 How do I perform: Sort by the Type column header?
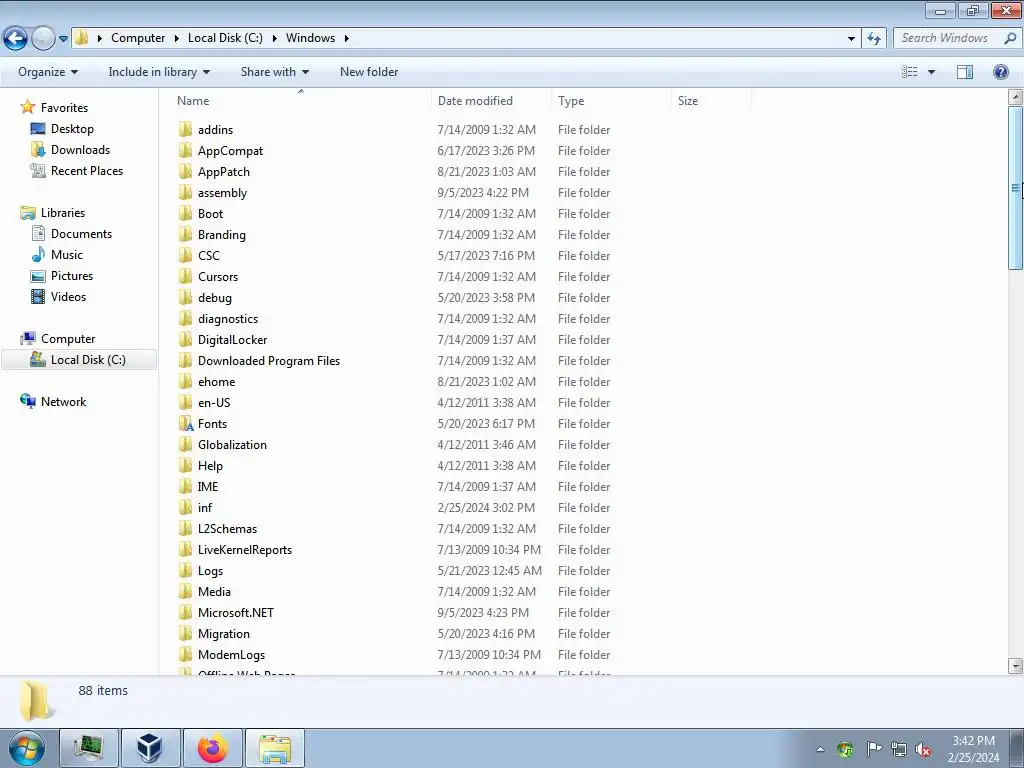611,101
